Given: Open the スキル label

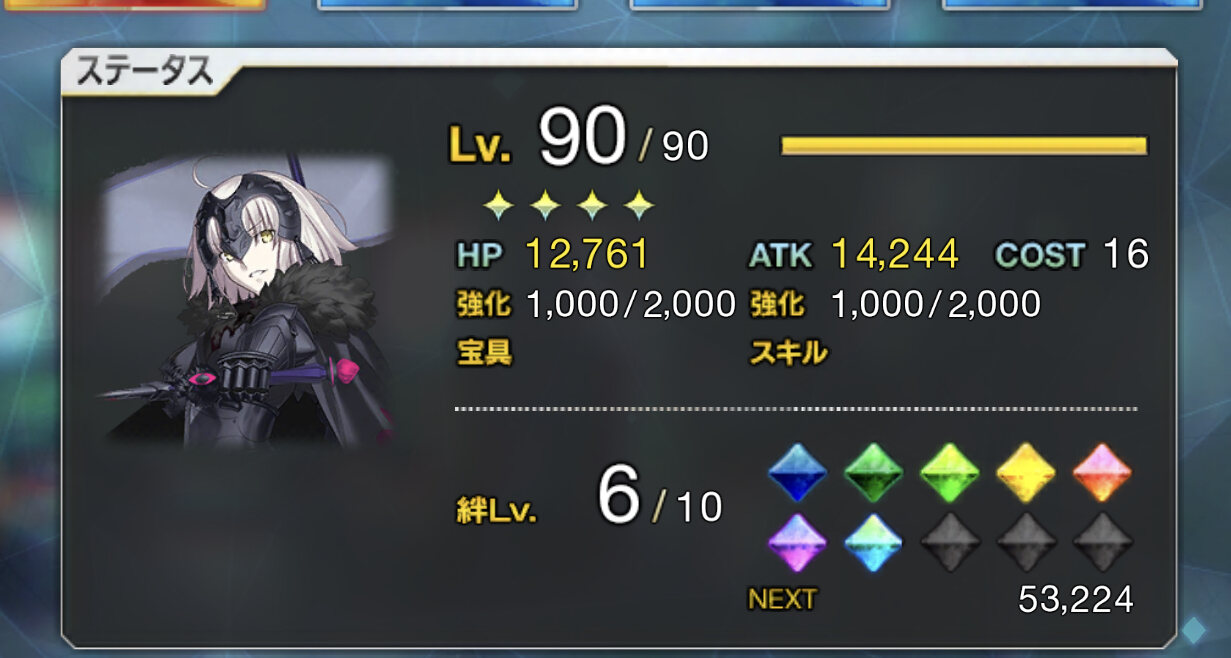Looking at the screenshot, I should pos(789,352).
